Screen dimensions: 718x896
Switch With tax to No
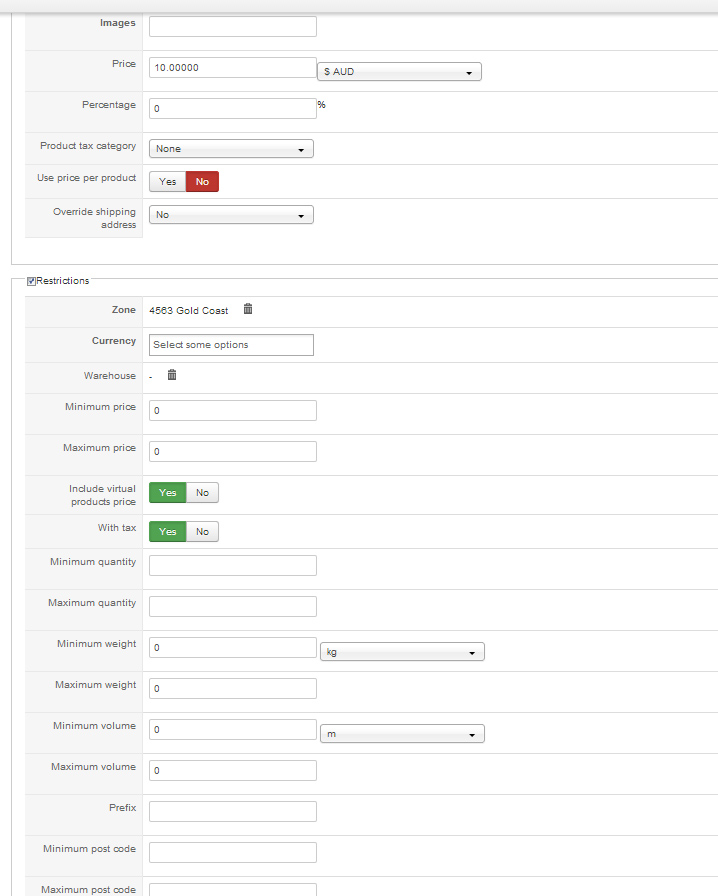click(202, 531)
